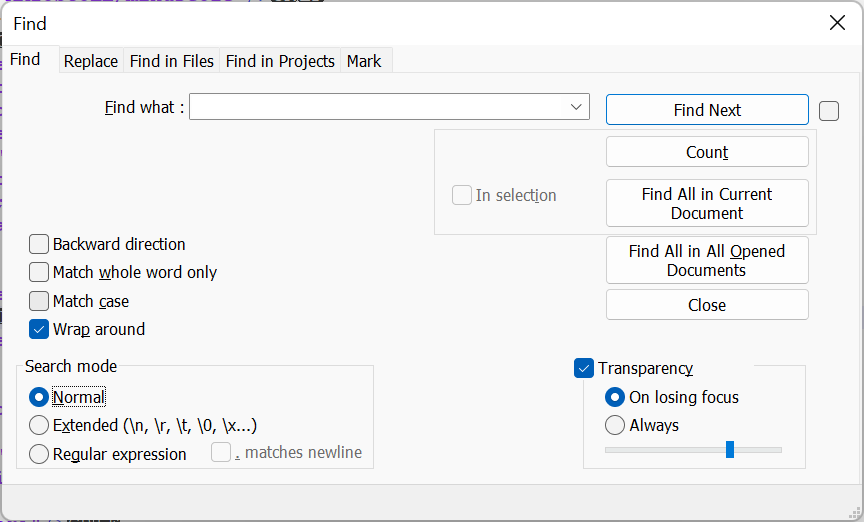Click Find All in Current Document
The image size is (864, 522).
tap(707, 203)
